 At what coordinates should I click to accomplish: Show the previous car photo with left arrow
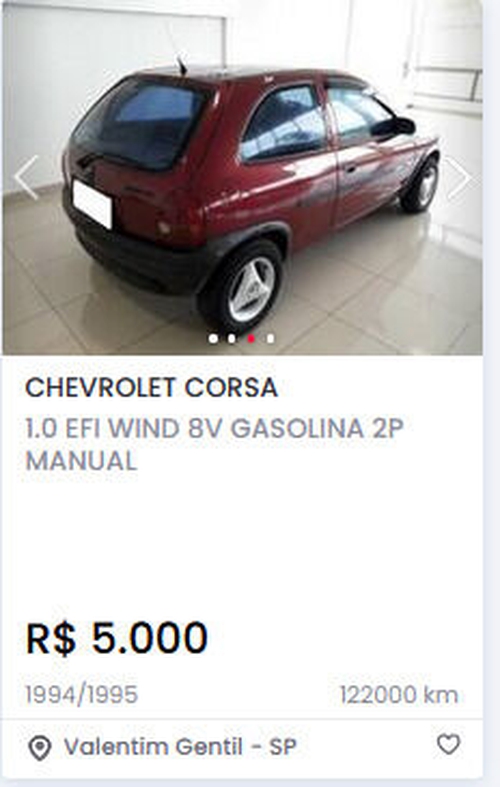coord(26,178)
